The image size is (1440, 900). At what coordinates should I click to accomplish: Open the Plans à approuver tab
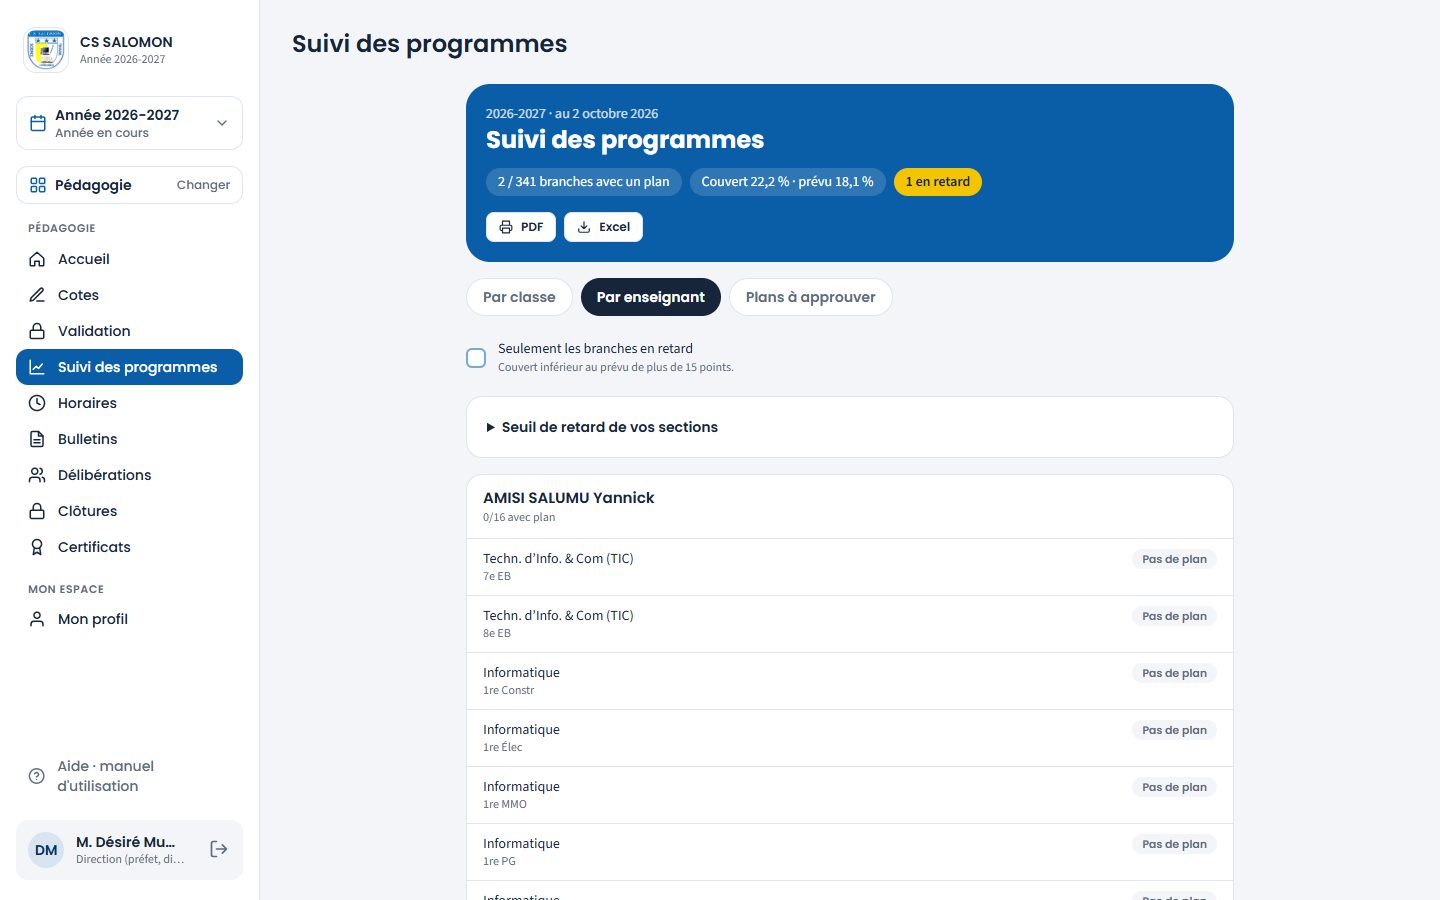811,297
